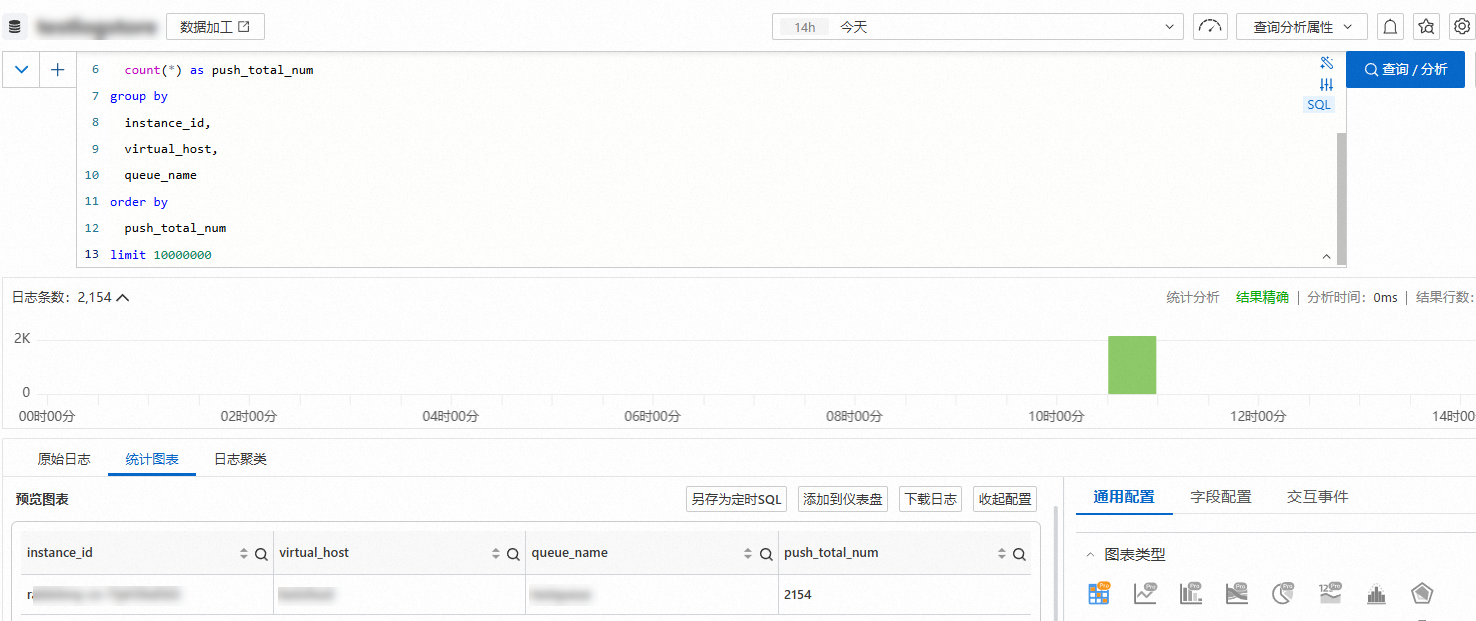1476x621 pixels.
Task: Click the 结果精确 status text
Action: coord(1262,297)
